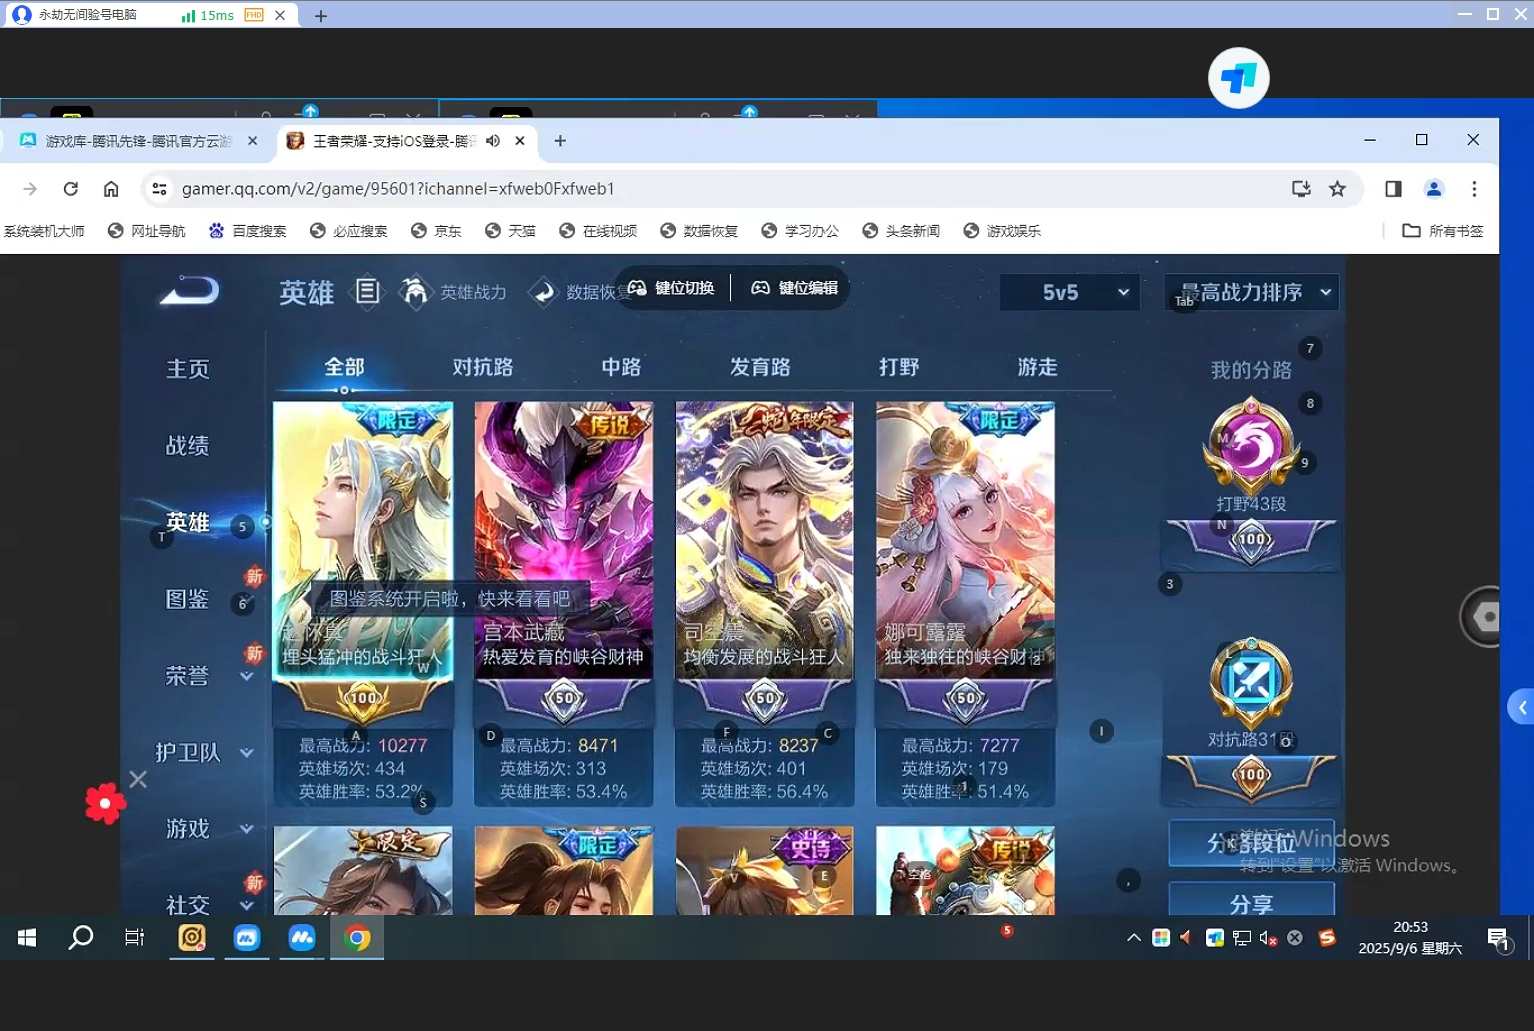The width and height of the screenshot is (1534, 1031).
Task: Open 英雄战力 view
Action: pos(453,292)
